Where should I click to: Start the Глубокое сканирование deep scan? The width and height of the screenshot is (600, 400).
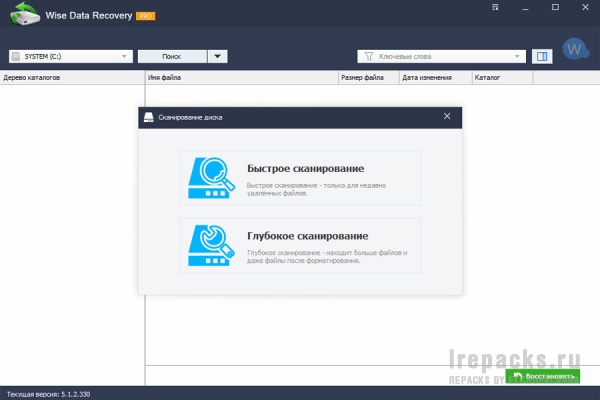tap(300, 245)
